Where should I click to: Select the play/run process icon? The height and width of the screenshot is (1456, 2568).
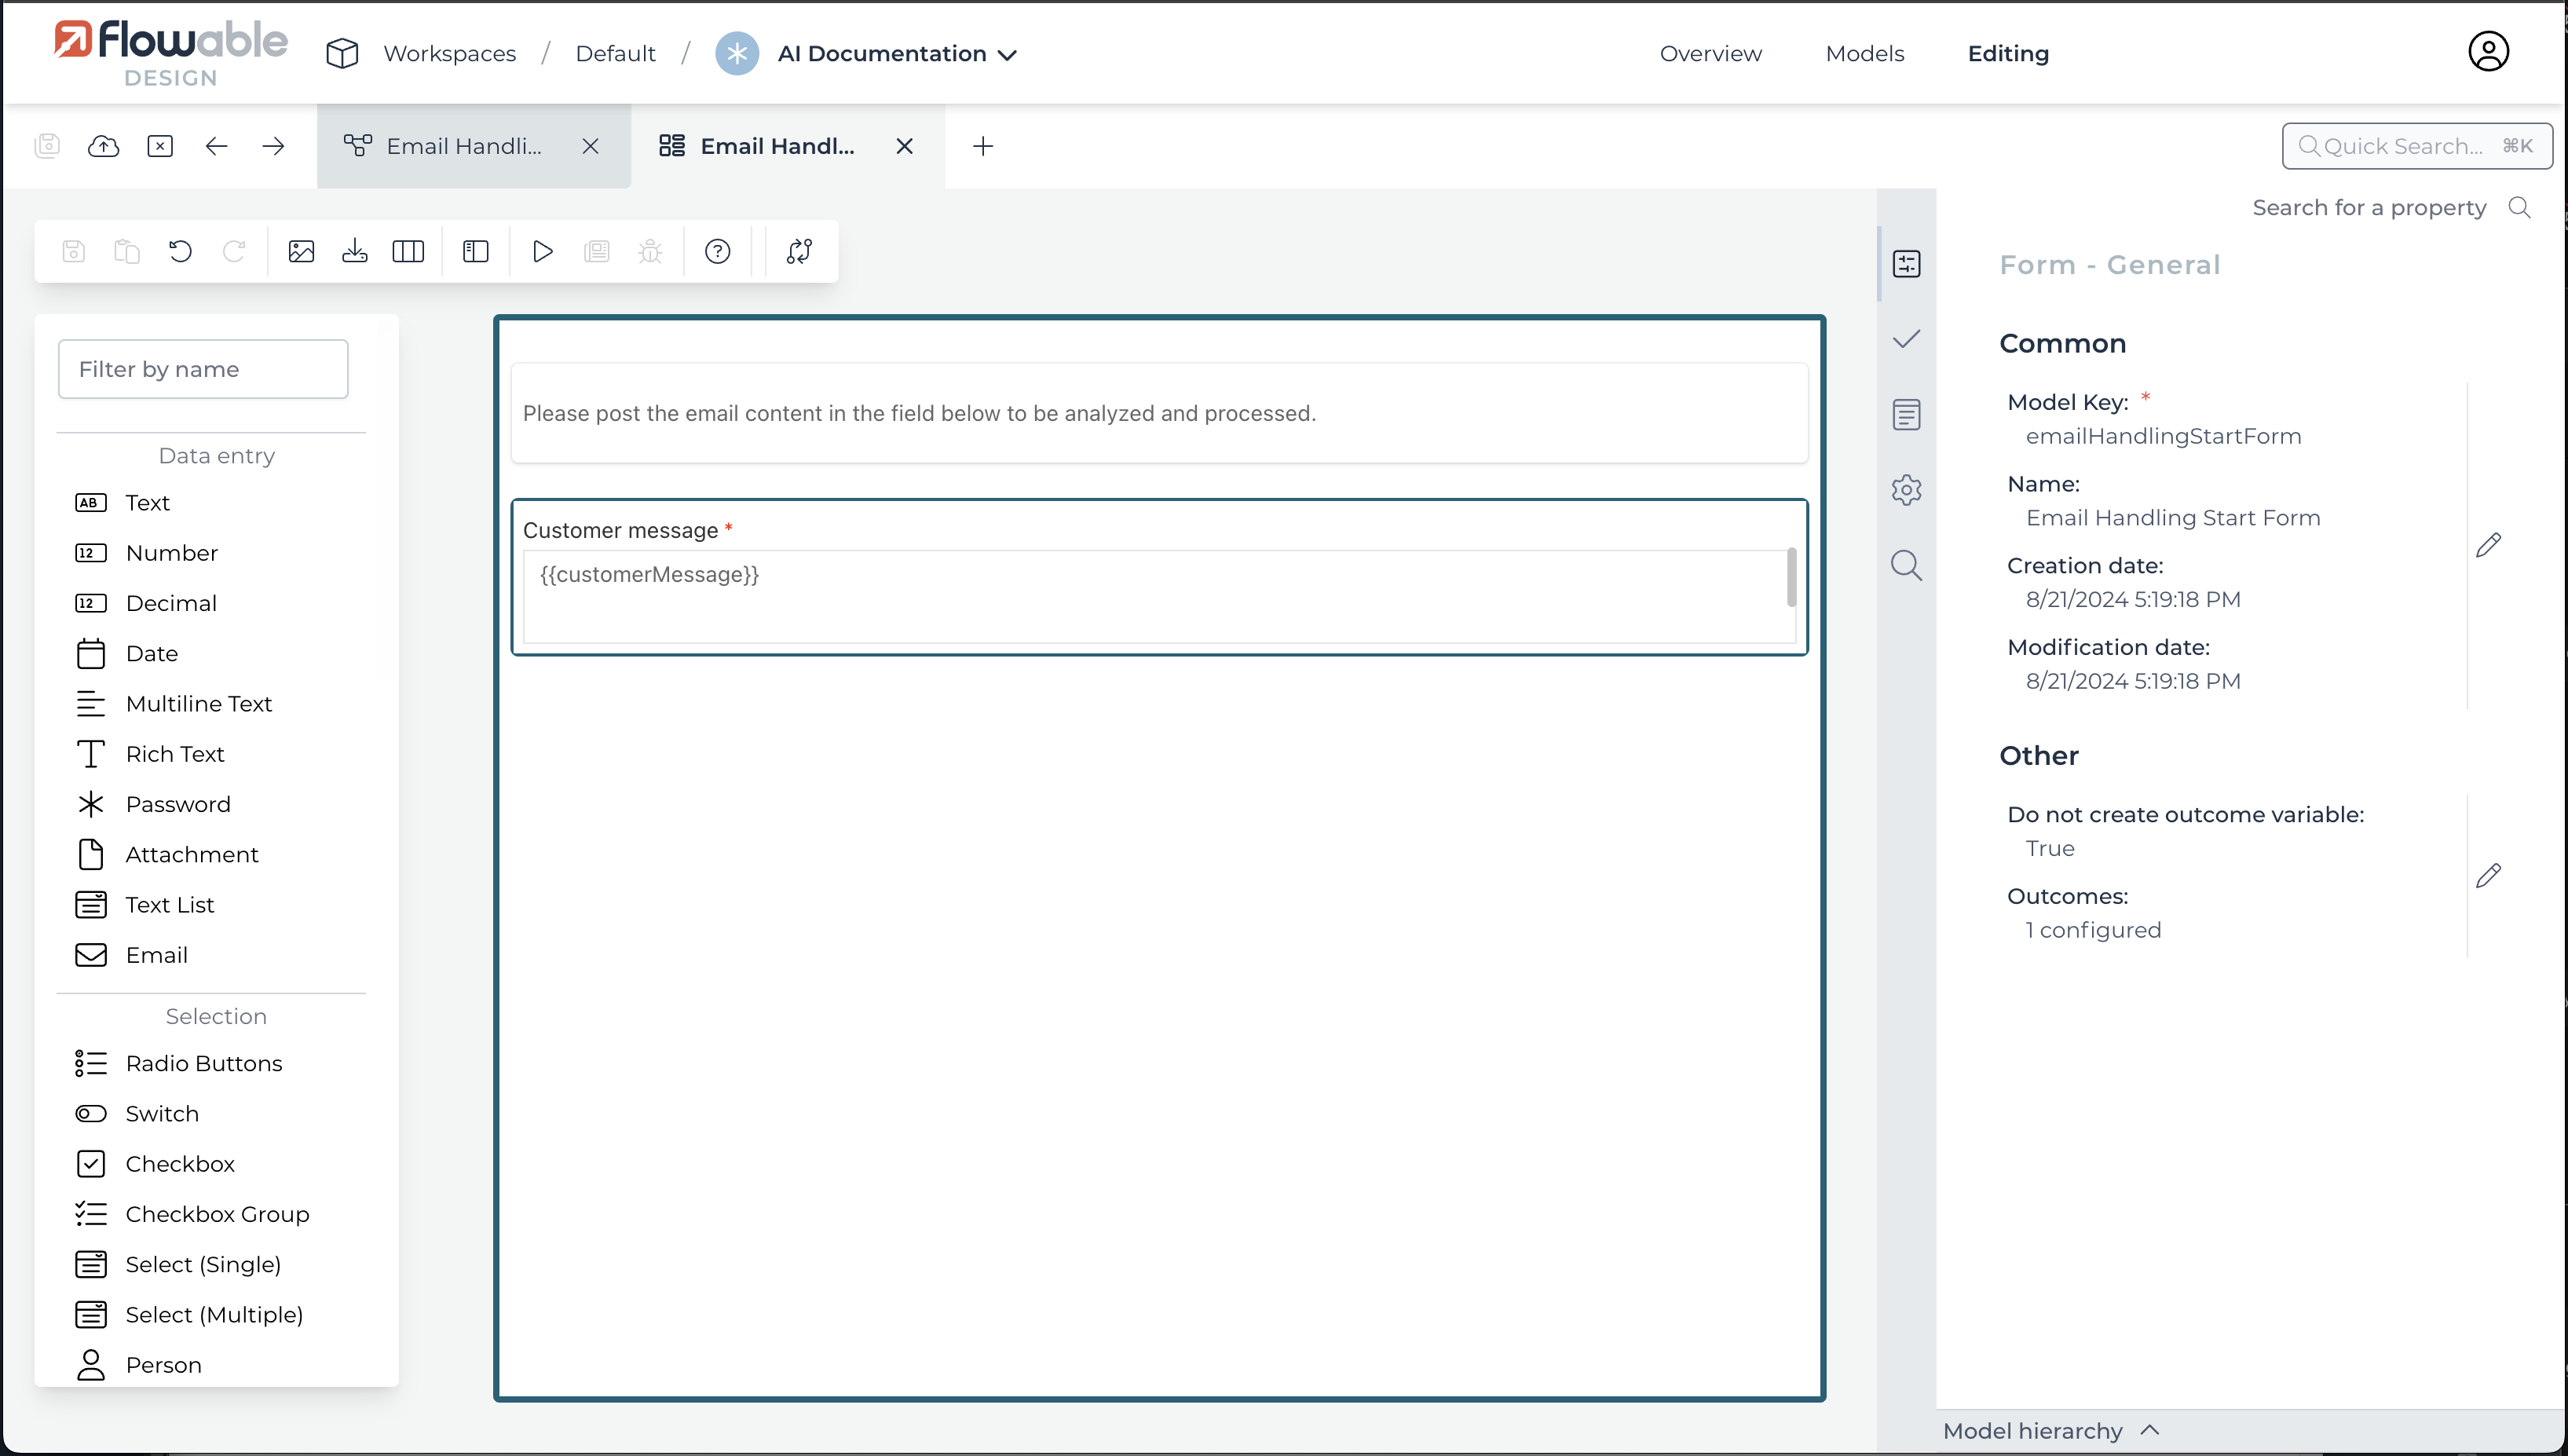(x=543, y=252)
